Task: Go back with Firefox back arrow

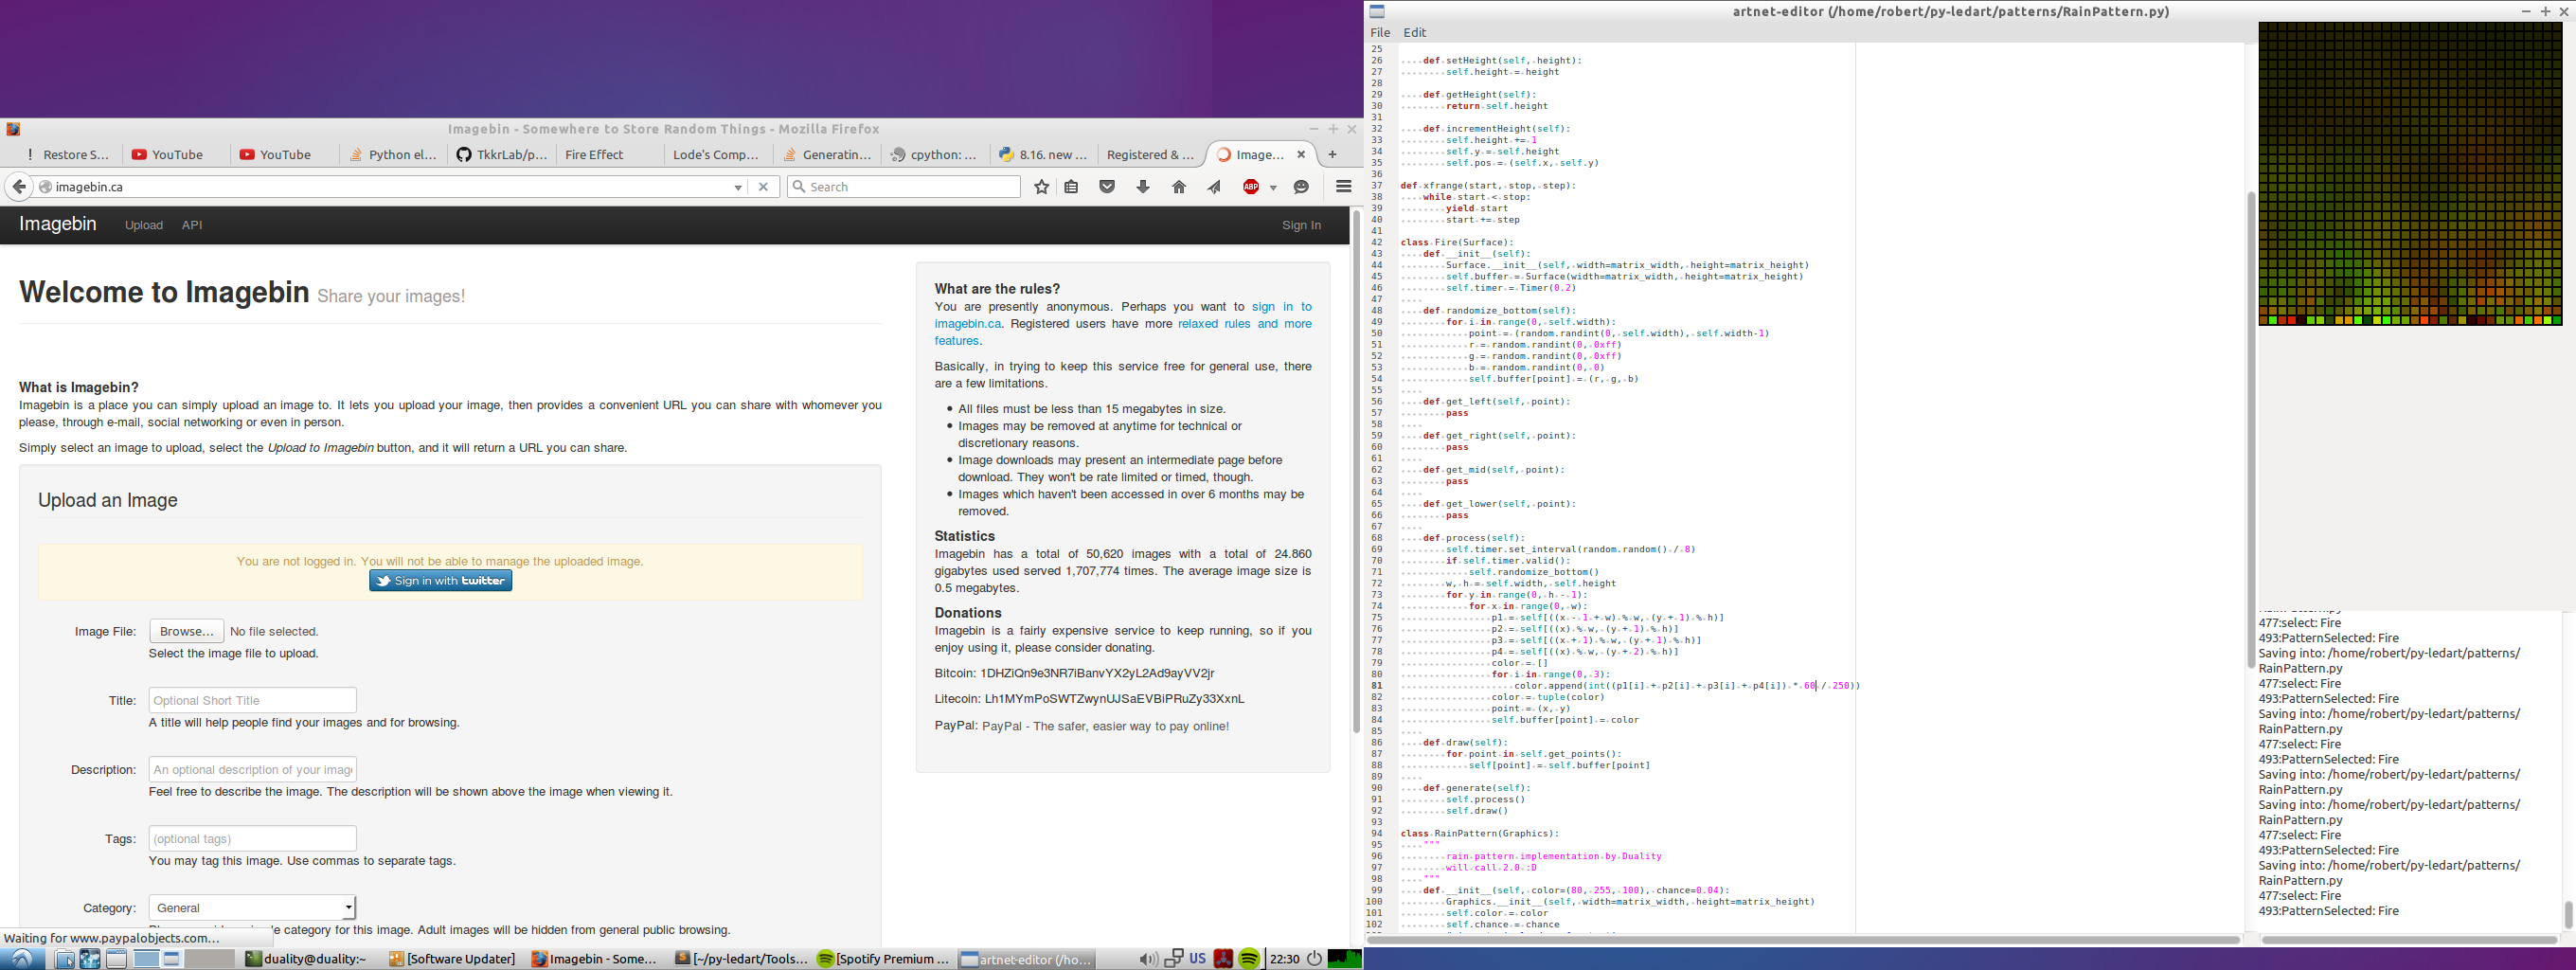Action: coord(18,187)
